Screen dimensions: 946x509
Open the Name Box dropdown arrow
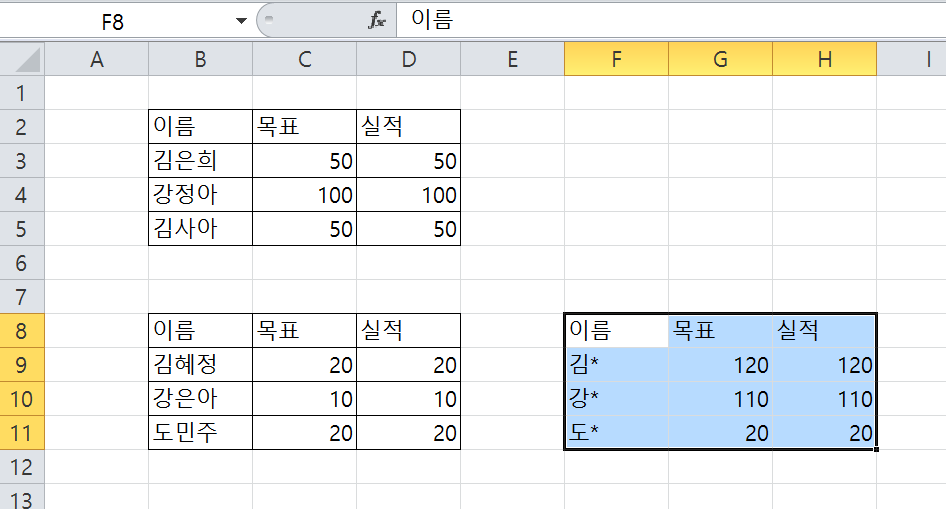click(240, 21)
